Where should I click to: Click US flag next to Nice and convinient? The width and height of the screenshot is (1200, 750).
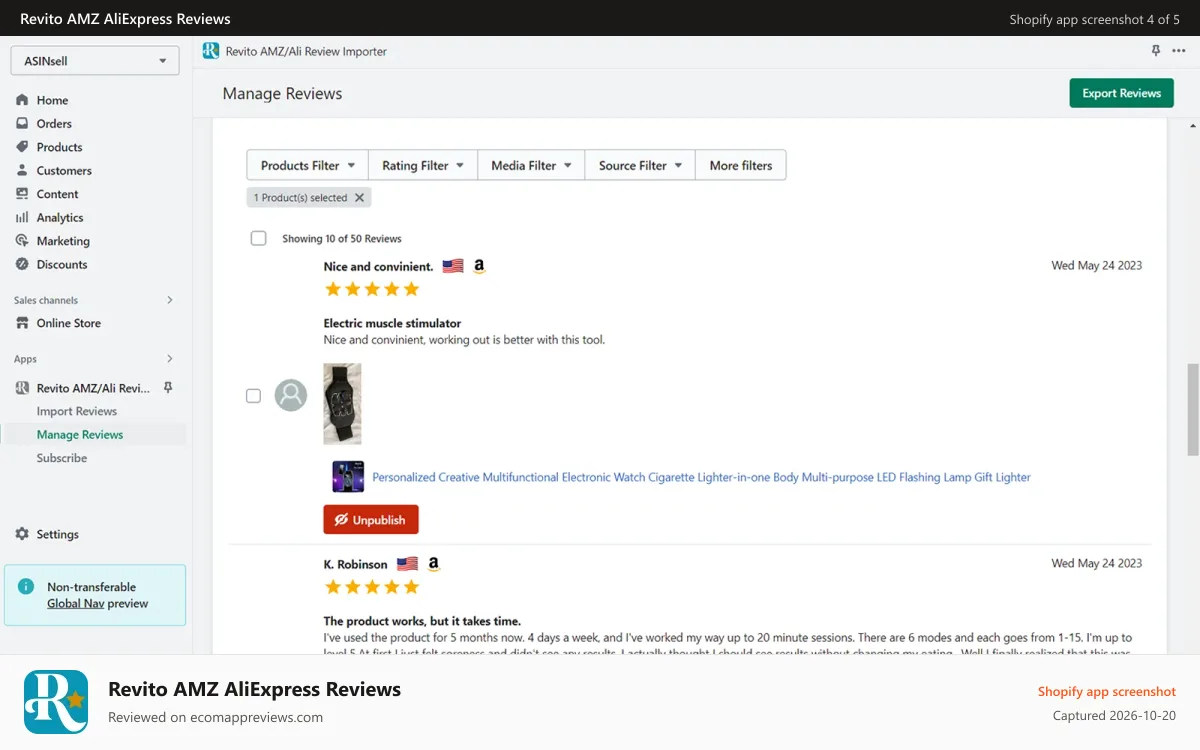point(453,266)
